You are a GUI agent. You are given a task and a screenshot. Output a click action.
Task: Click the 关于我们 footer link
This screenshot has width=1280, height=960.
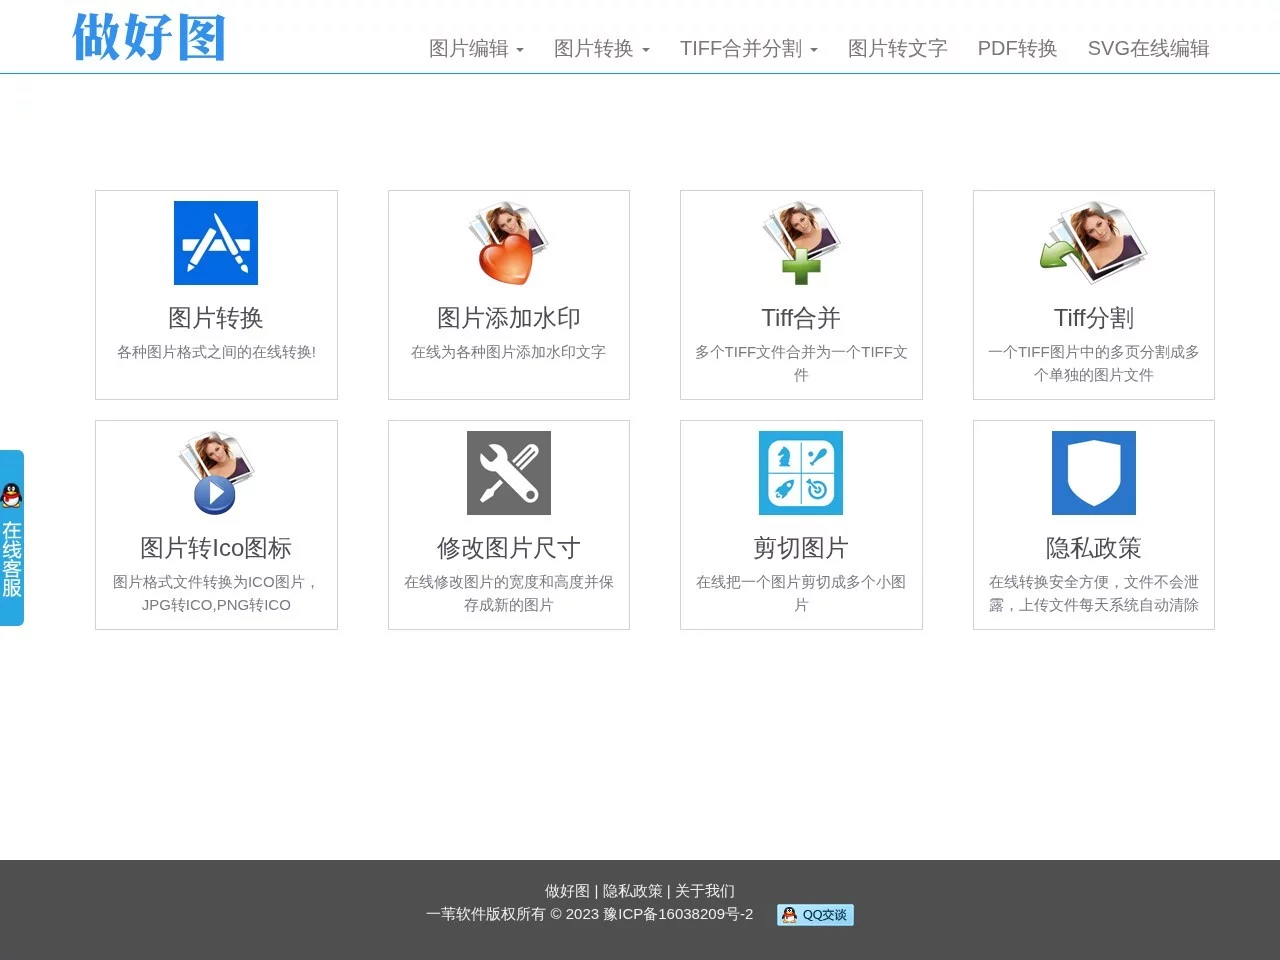point(703,891)
